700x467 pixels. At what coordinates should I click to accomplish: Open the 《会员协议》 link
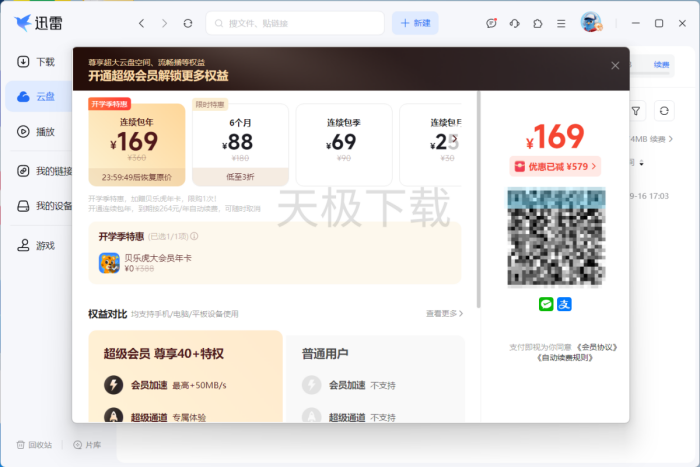coord(597,347)
